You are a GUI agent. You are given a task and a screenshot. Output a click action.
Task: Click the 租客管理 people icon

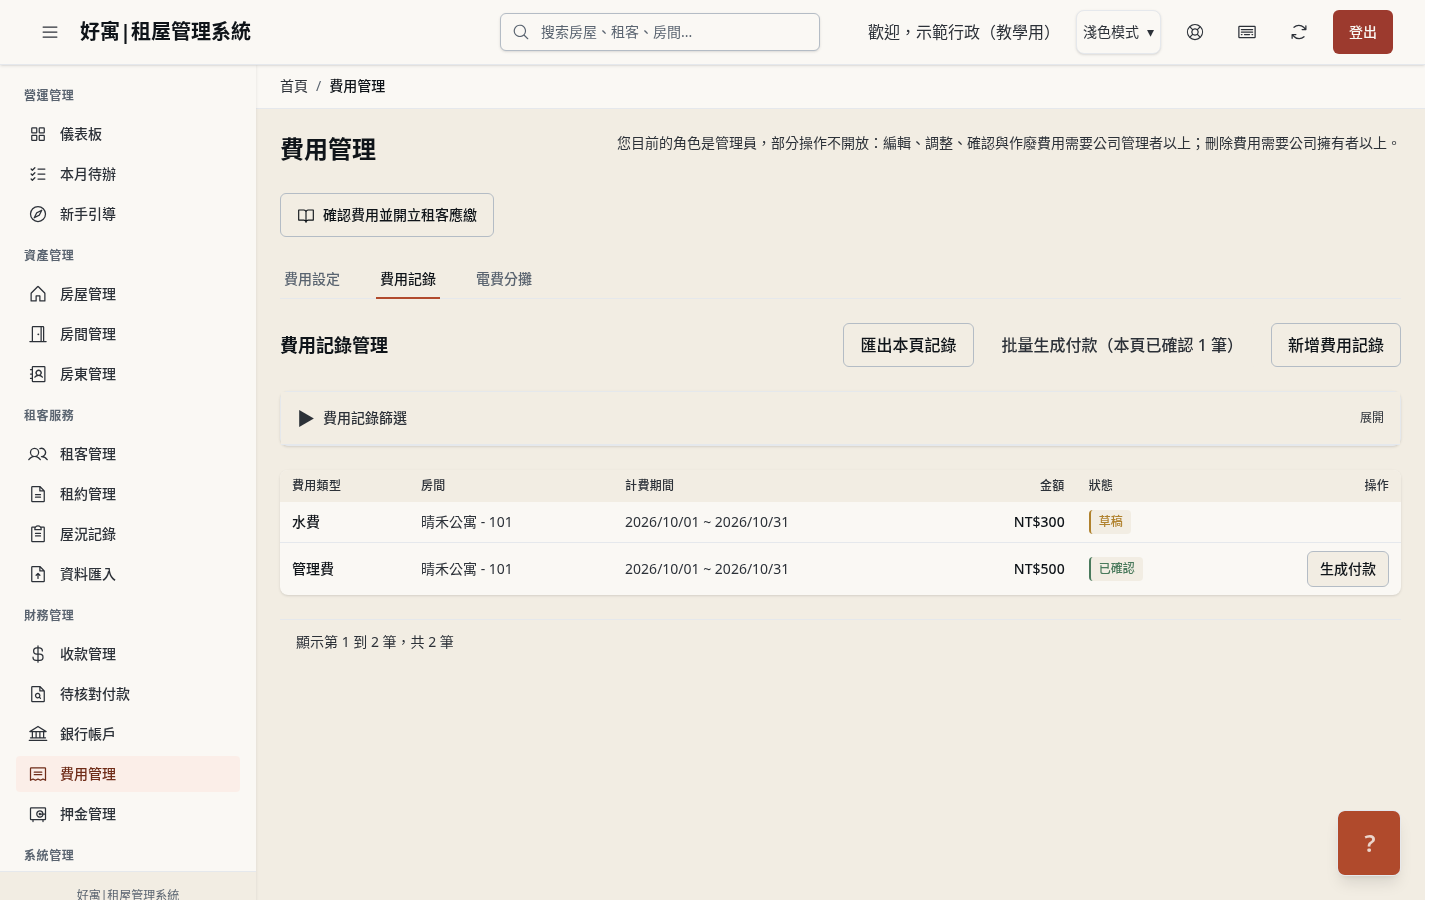coord(38,454)
